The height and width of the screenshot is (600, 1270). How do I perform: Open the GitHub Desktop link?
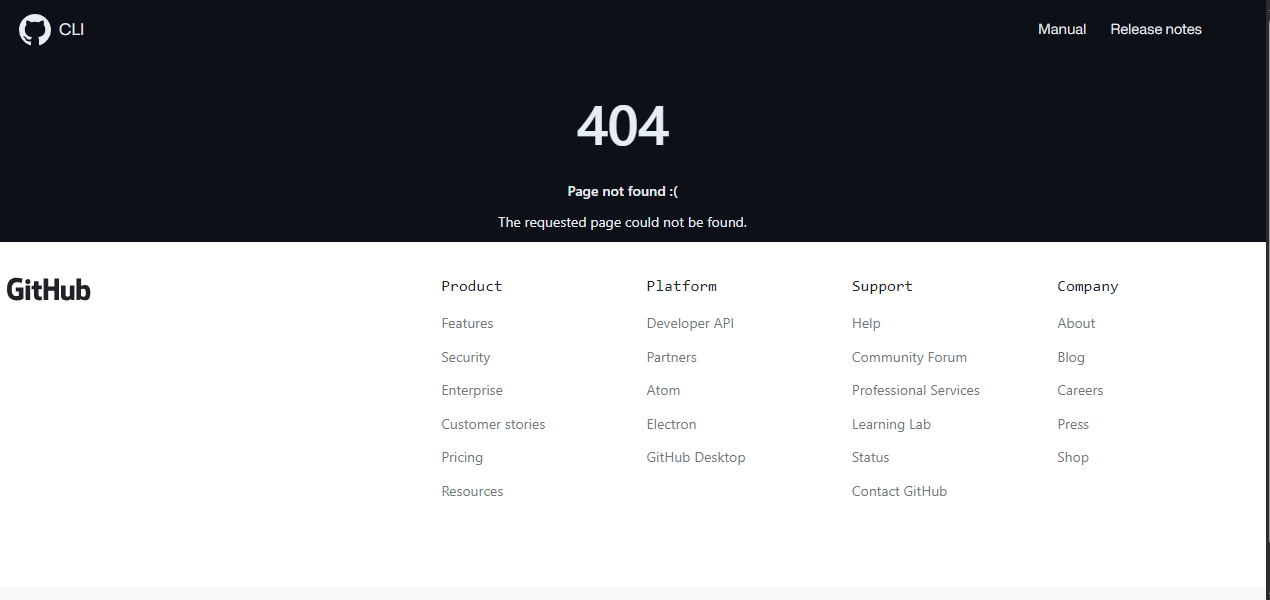click(696, 457)
